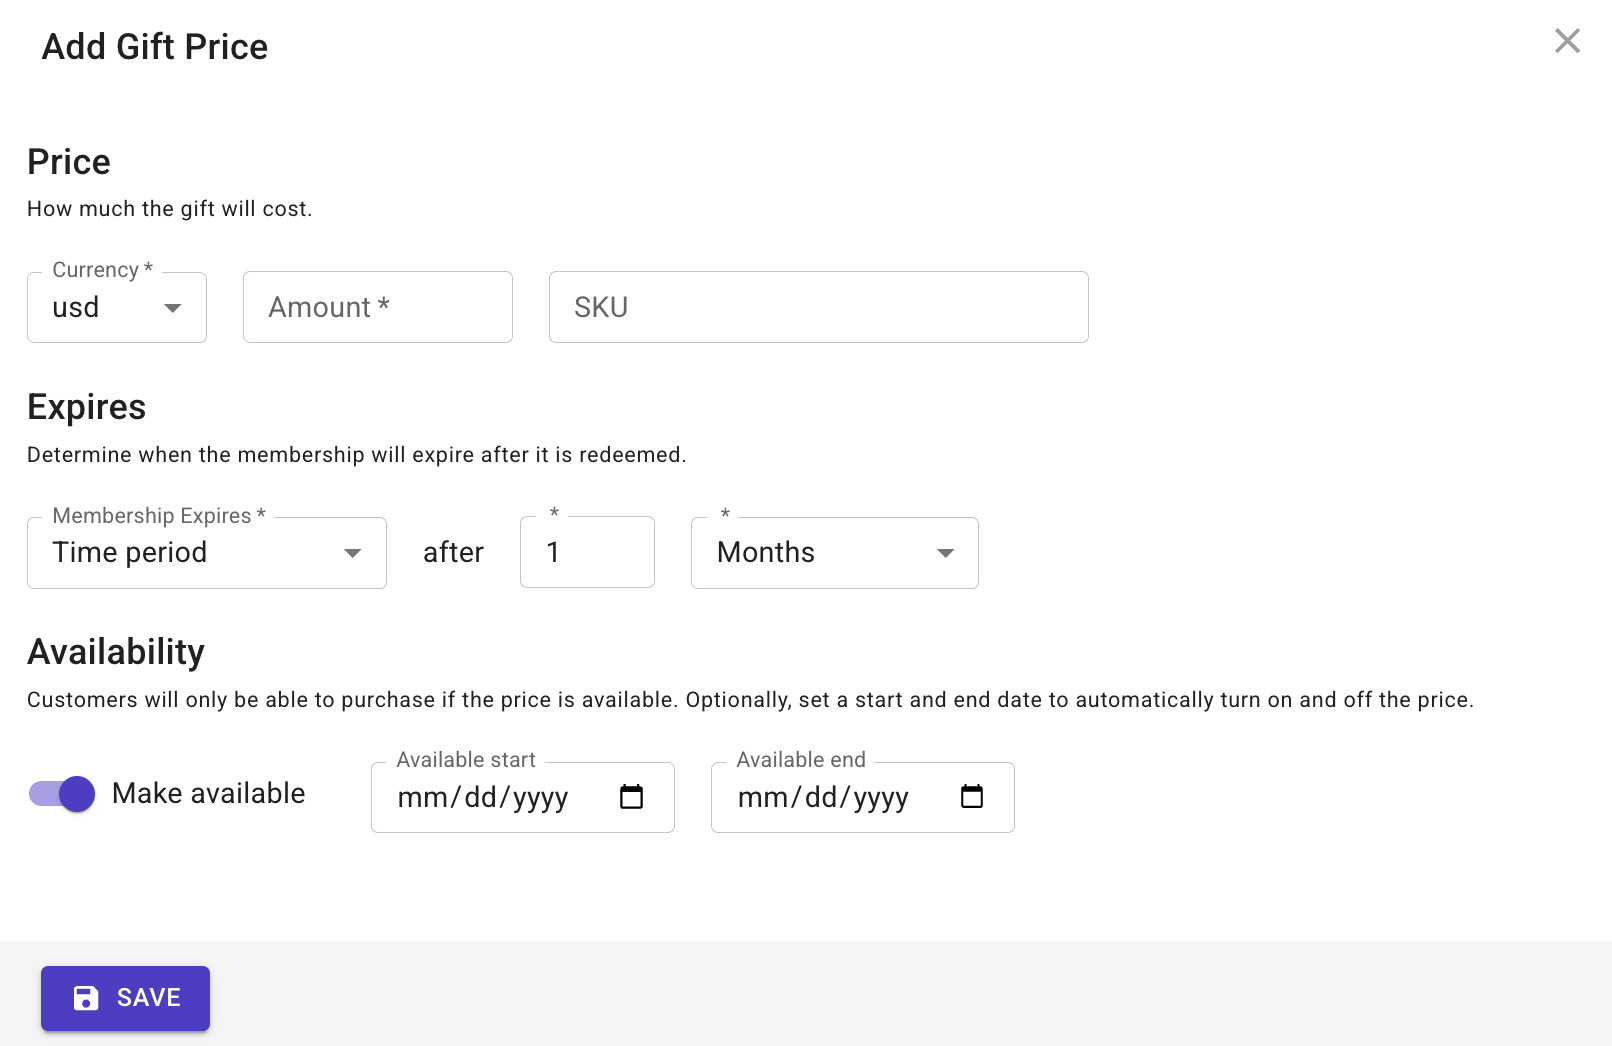Close the Add Gift Price dialog

pos(1567,41)
